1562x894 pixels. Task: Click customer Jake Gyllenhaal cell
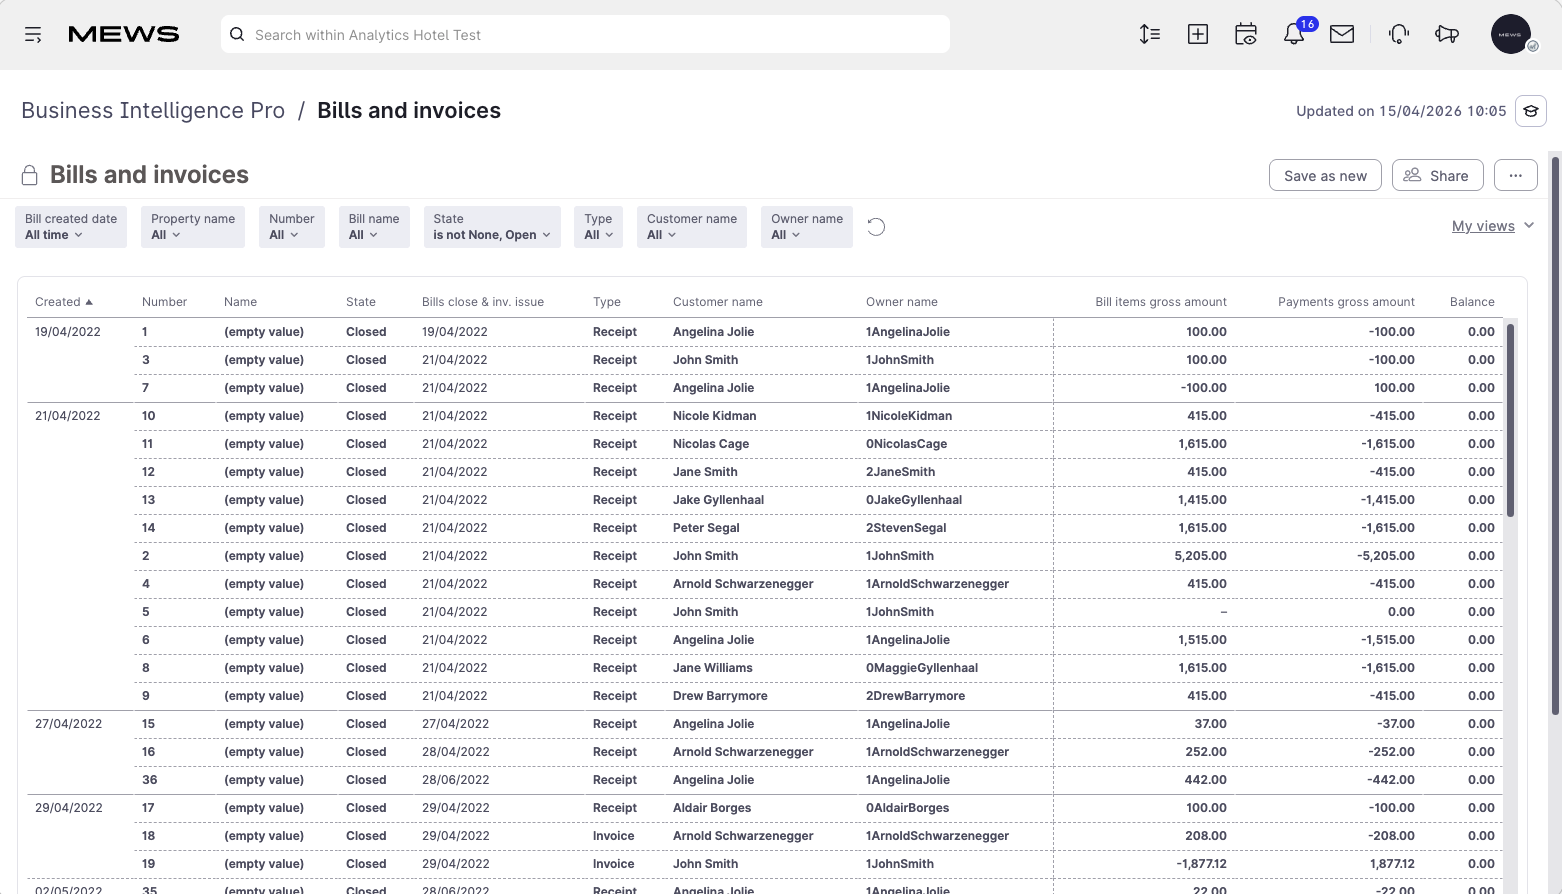point(718,500)
